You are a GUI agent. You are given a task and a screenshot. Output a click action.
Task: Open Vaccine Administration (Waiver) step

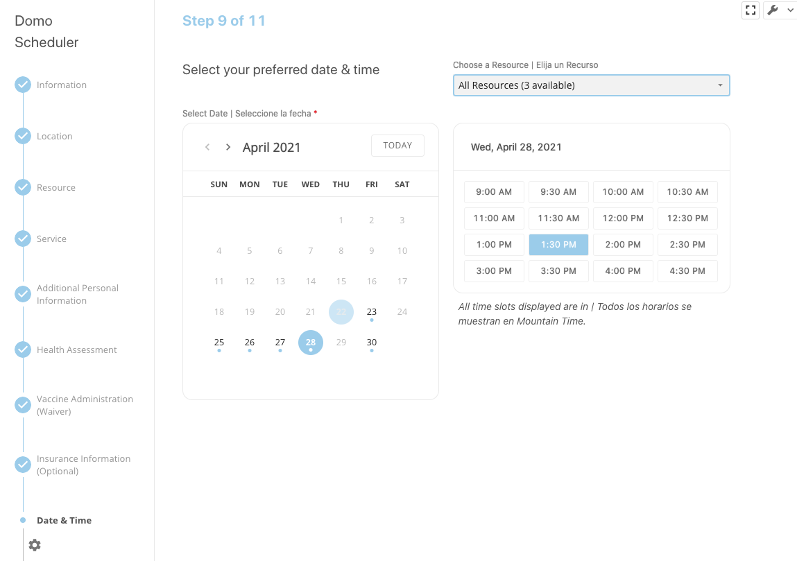(x=85, y=405)
